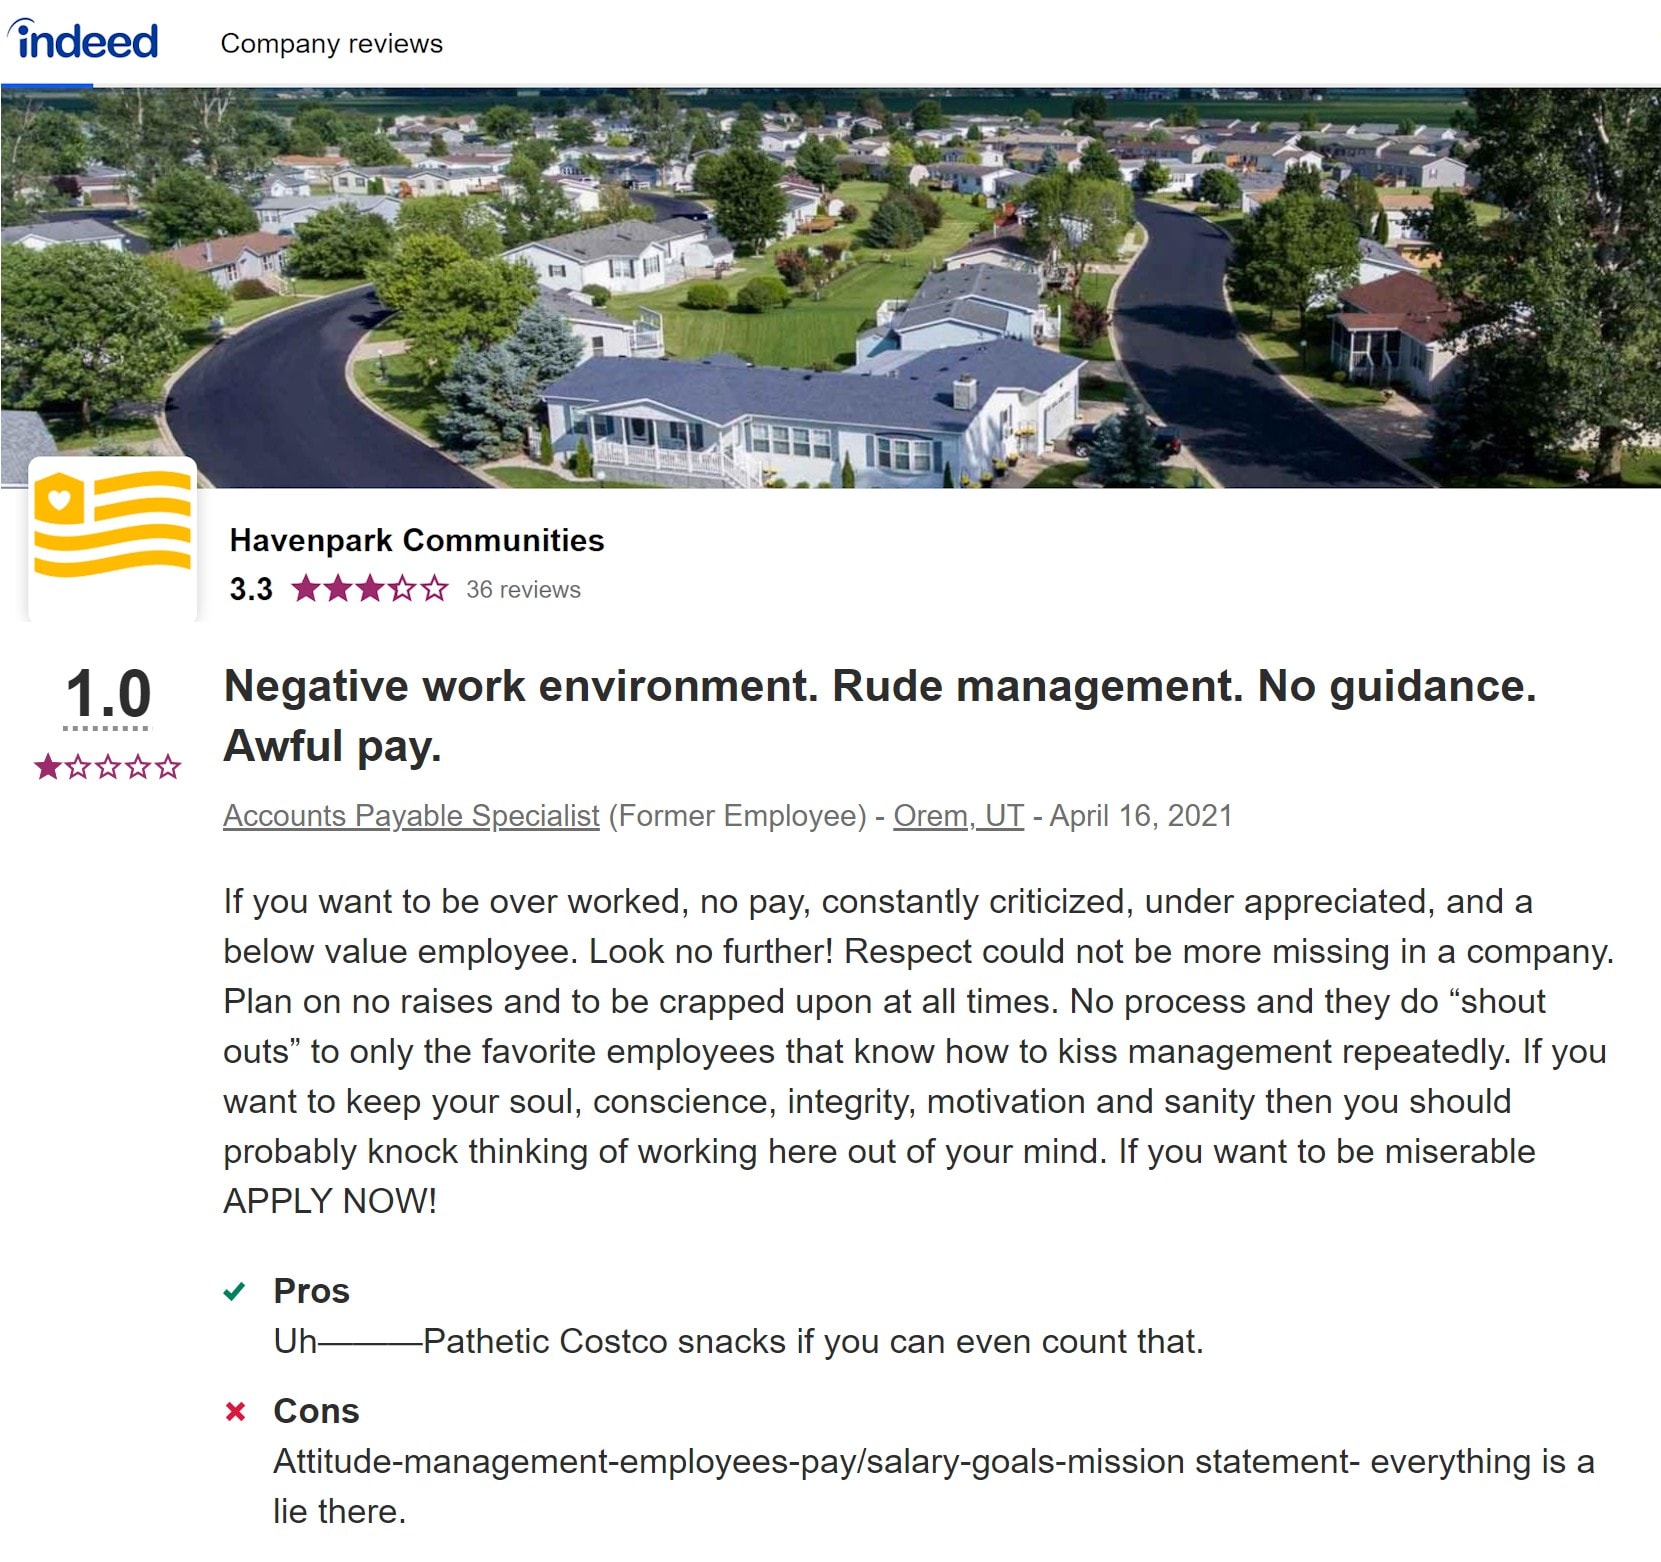Follow the Accounts Payable Specialist link
This screenshot has width=1661, height=1562.
coord(411,816)
